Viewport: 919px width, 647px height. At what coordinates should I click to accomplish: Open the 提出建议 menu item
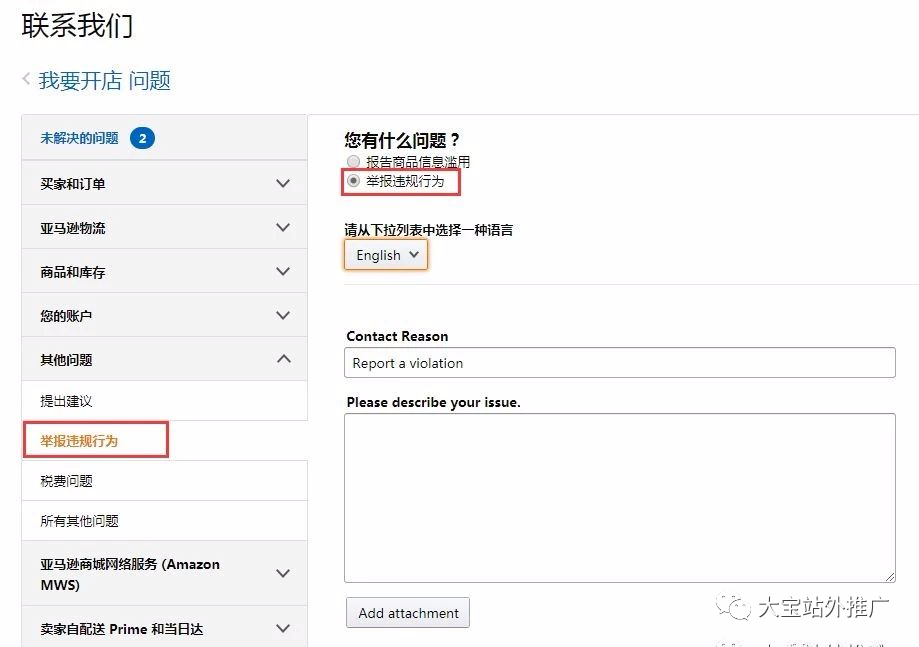click(66, 401)
